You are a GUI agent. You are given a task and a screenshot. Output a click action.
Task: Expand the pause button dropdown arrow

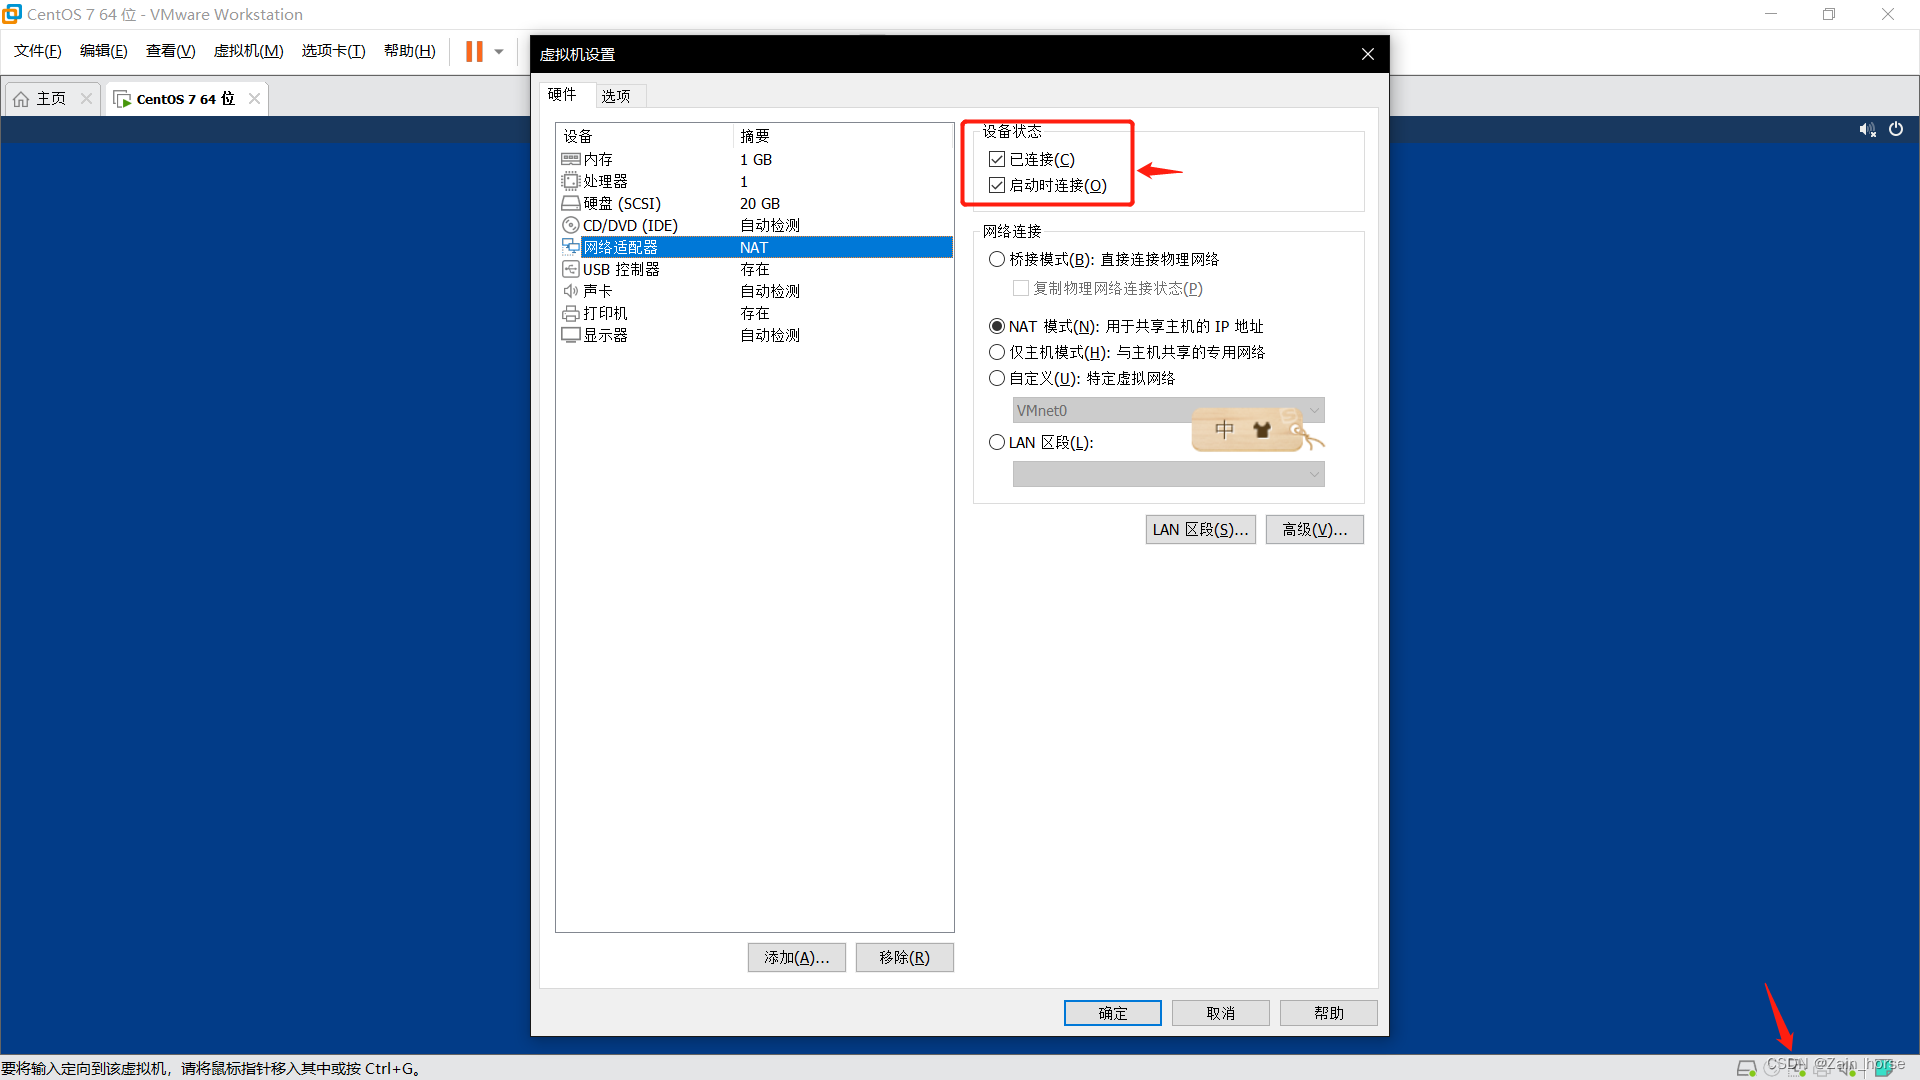point(499,52)
